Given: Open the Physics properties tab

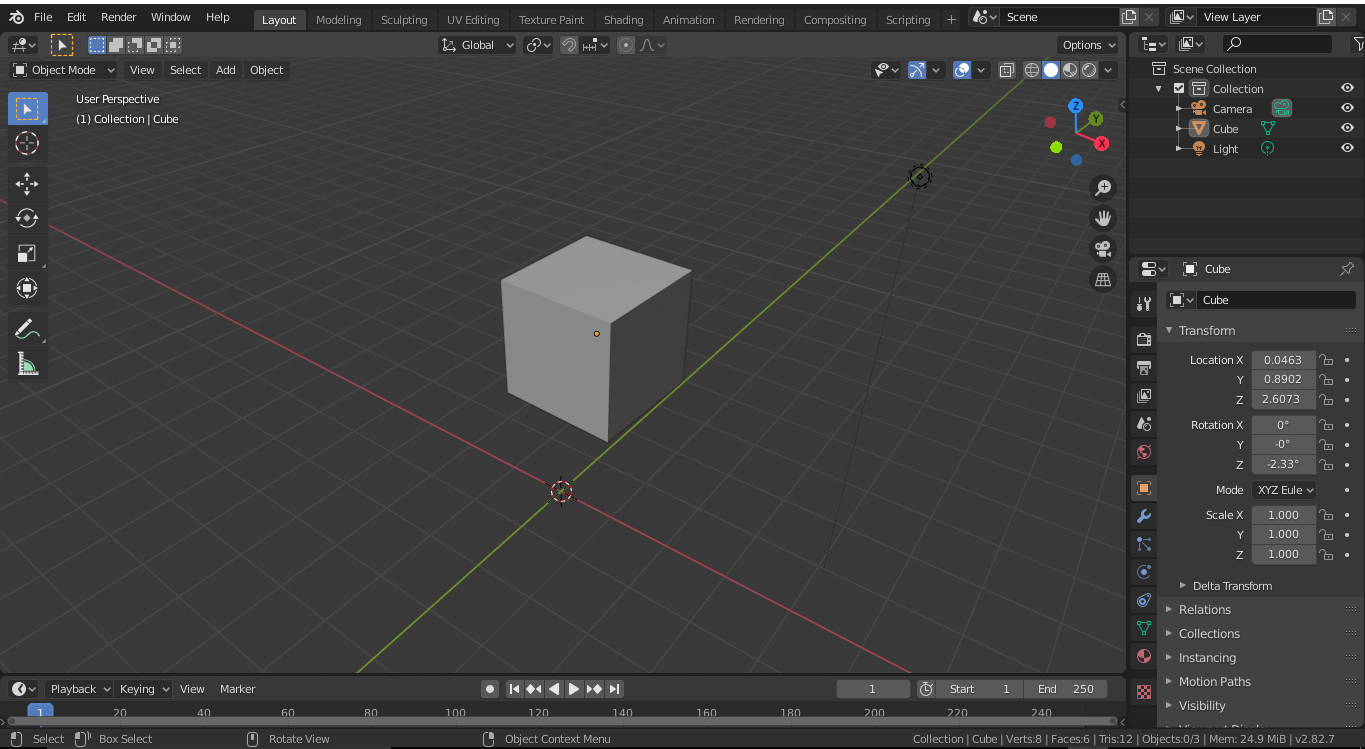Looking at the screenshot, I should (1144, 572).
